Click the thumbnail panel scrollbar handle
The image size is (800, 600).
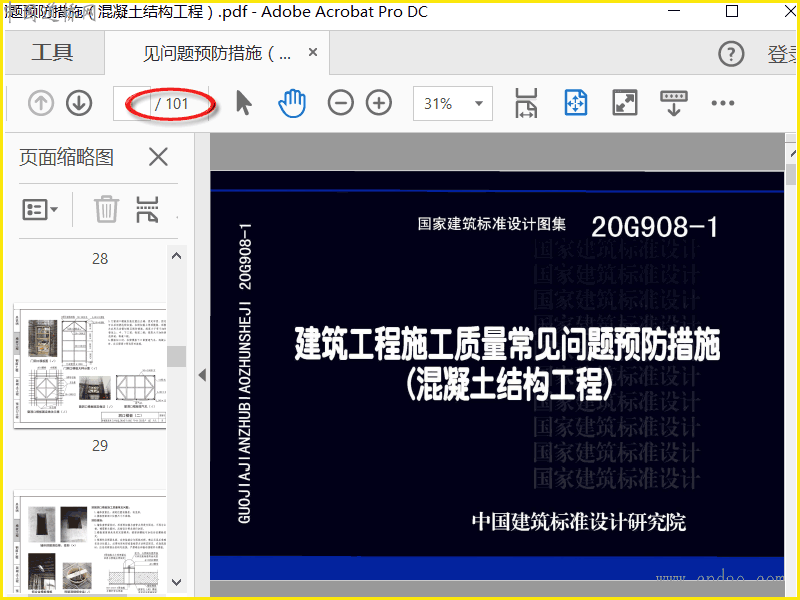(177, 356)
